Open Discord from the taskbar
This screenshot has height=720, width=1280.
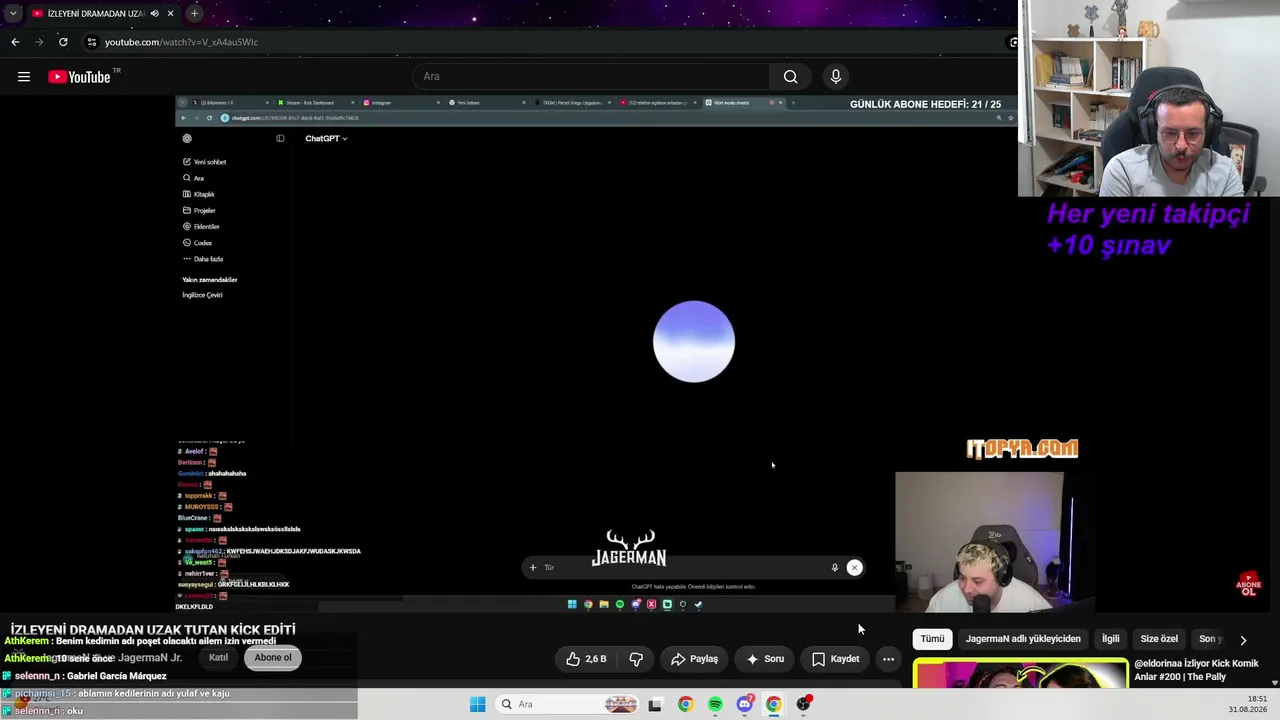click(744, 704)
